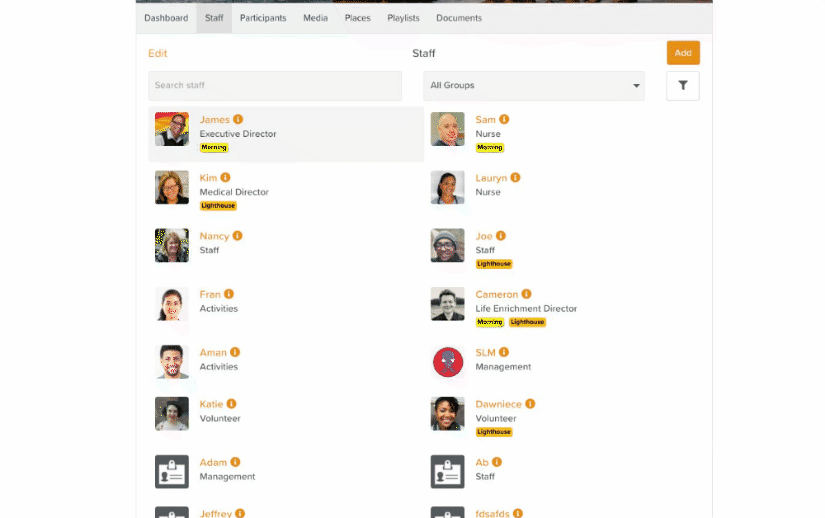Select Ab's ID badge placeholder avatar
The height and width of the screenshot is (518, 825).
point(447,472)
